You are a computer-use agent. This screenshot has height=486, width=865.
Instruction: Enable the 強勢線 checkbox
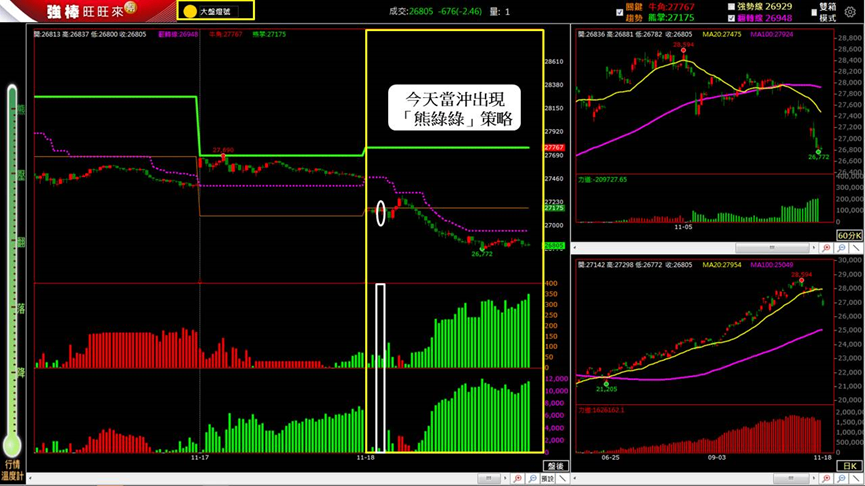(731, 7)
